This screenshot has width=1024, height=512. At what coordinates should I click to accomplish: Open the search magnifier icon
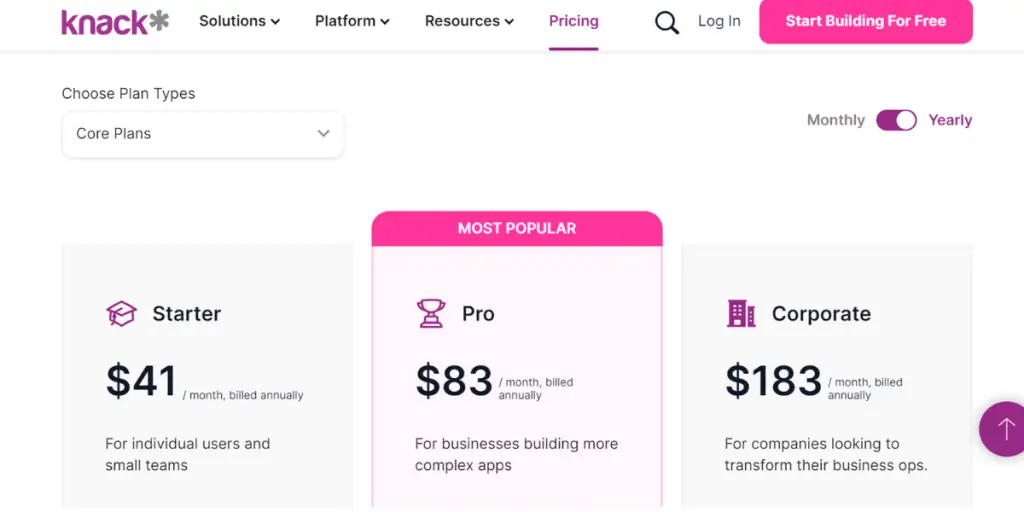667,23
